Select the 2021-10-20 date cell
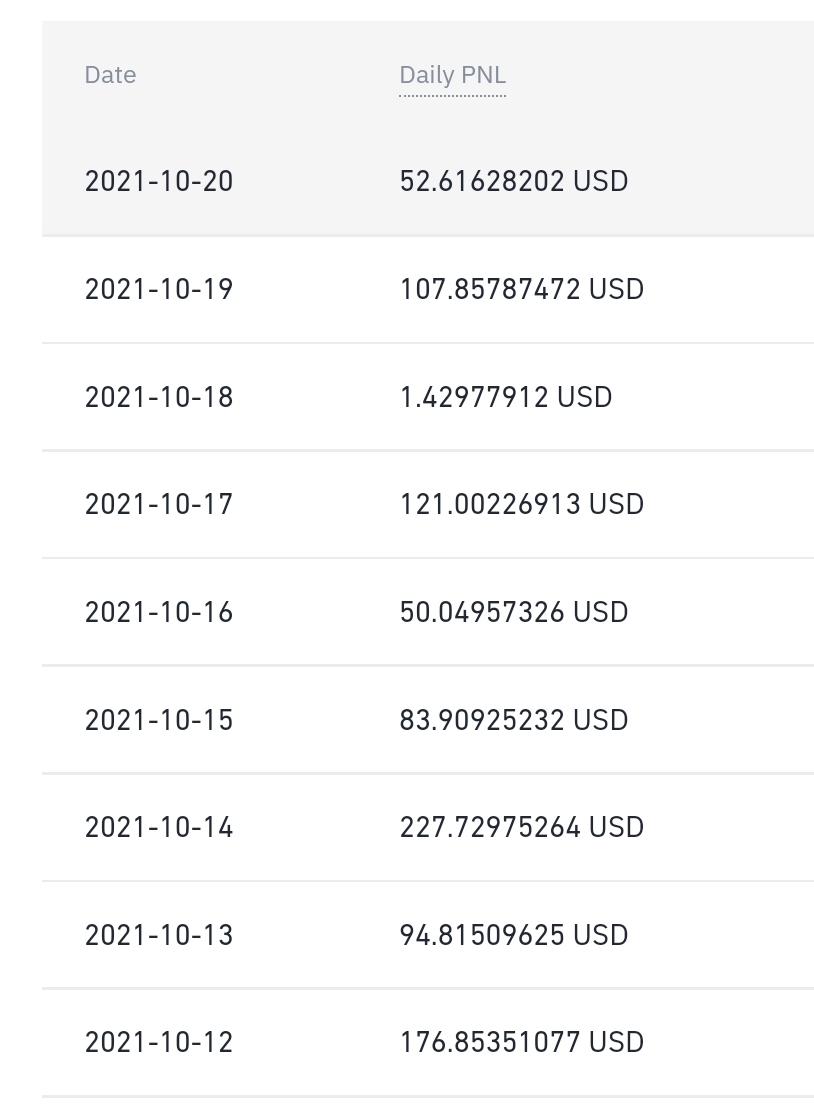The image size is (814, 1105). (x=159, y=181)
